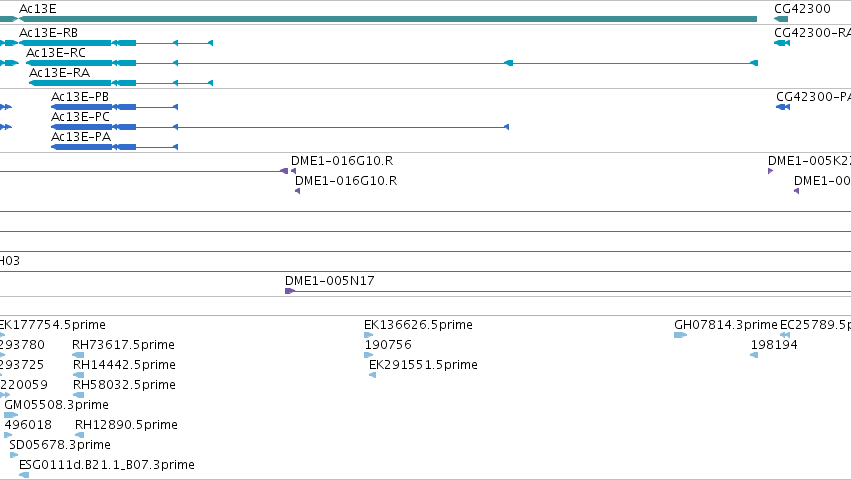Image resolution: width=851 pixels, height=480 pixels.
Task: Select the SD05678.3prime EST label
Action: [60, 445]
